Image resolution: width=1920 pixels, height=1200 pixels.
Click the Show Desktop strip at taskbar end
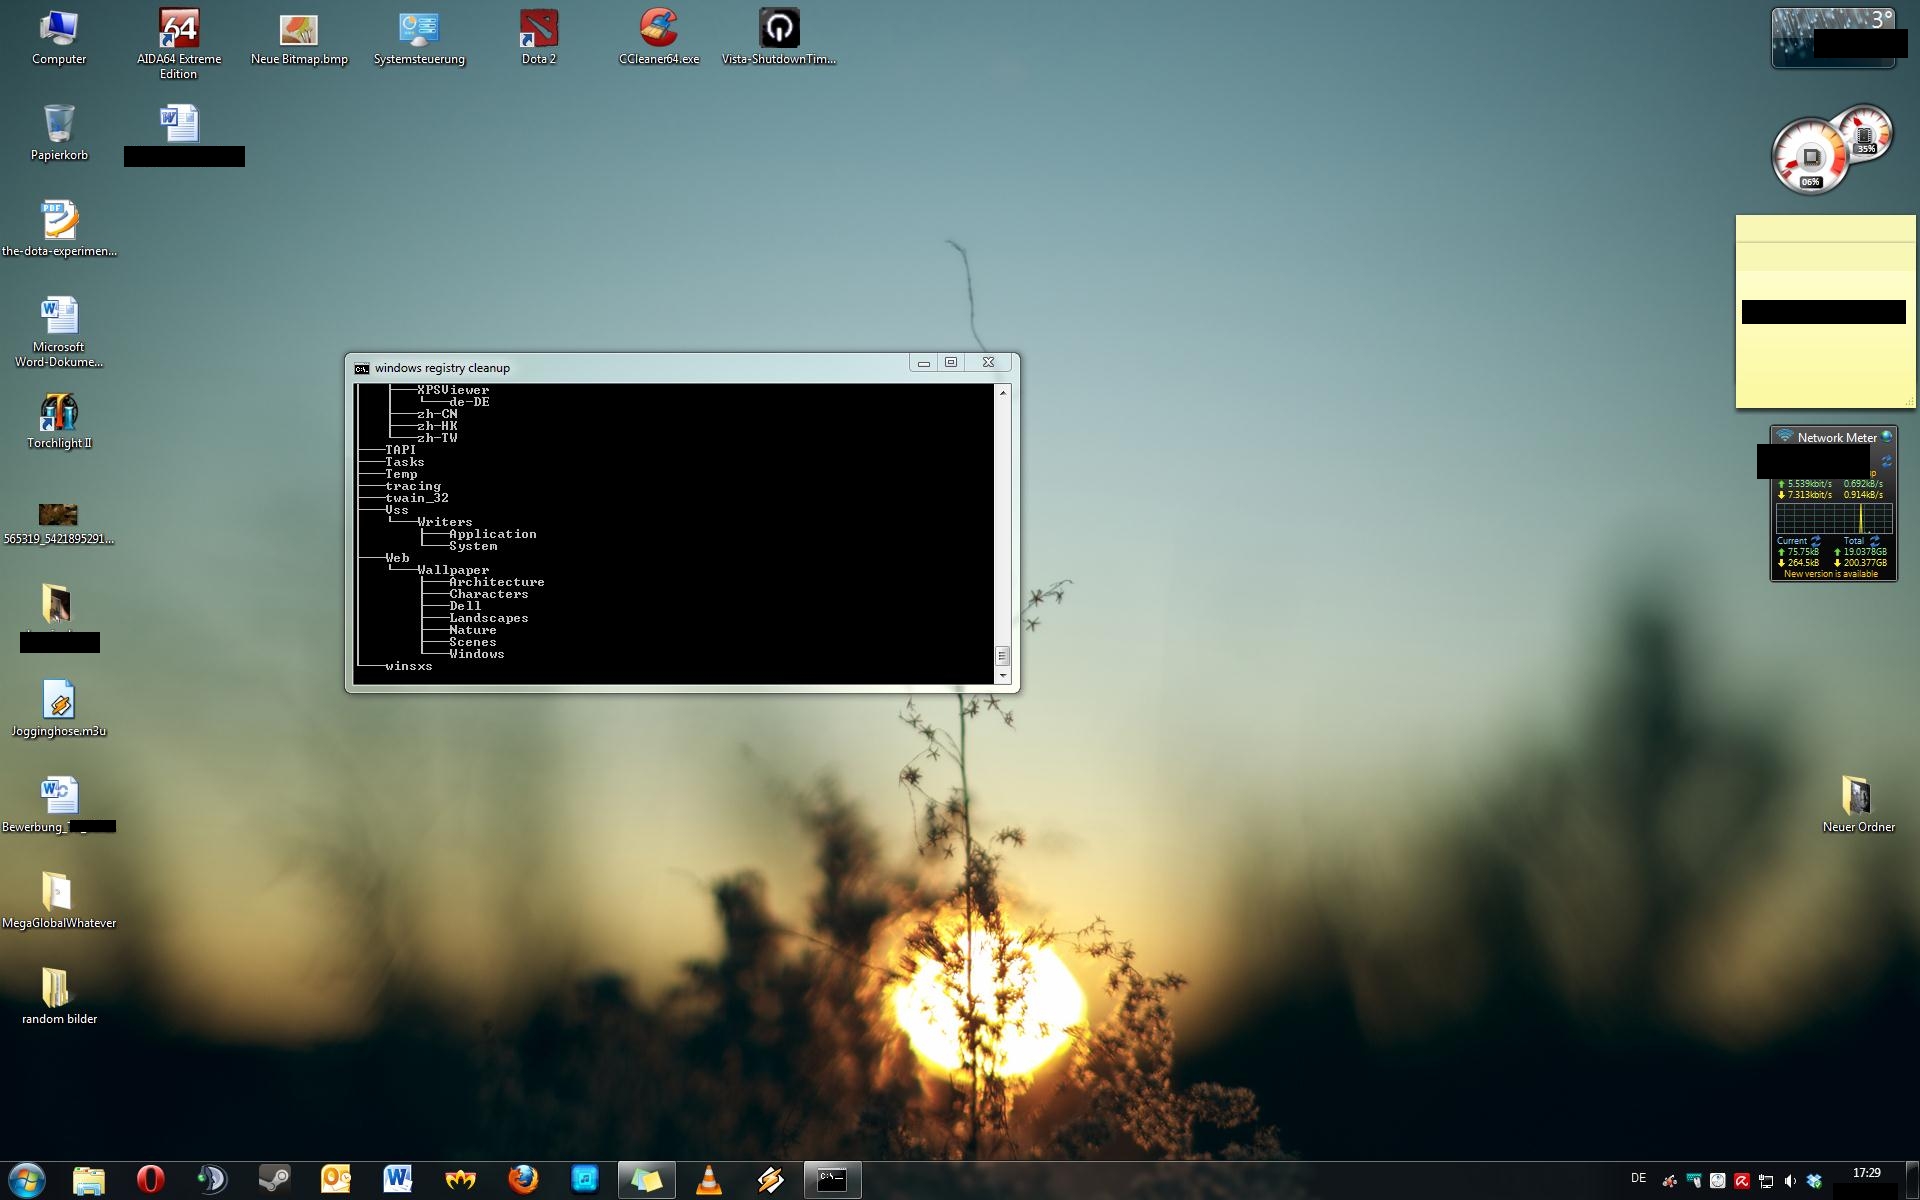click(x=1914, y=1180)
